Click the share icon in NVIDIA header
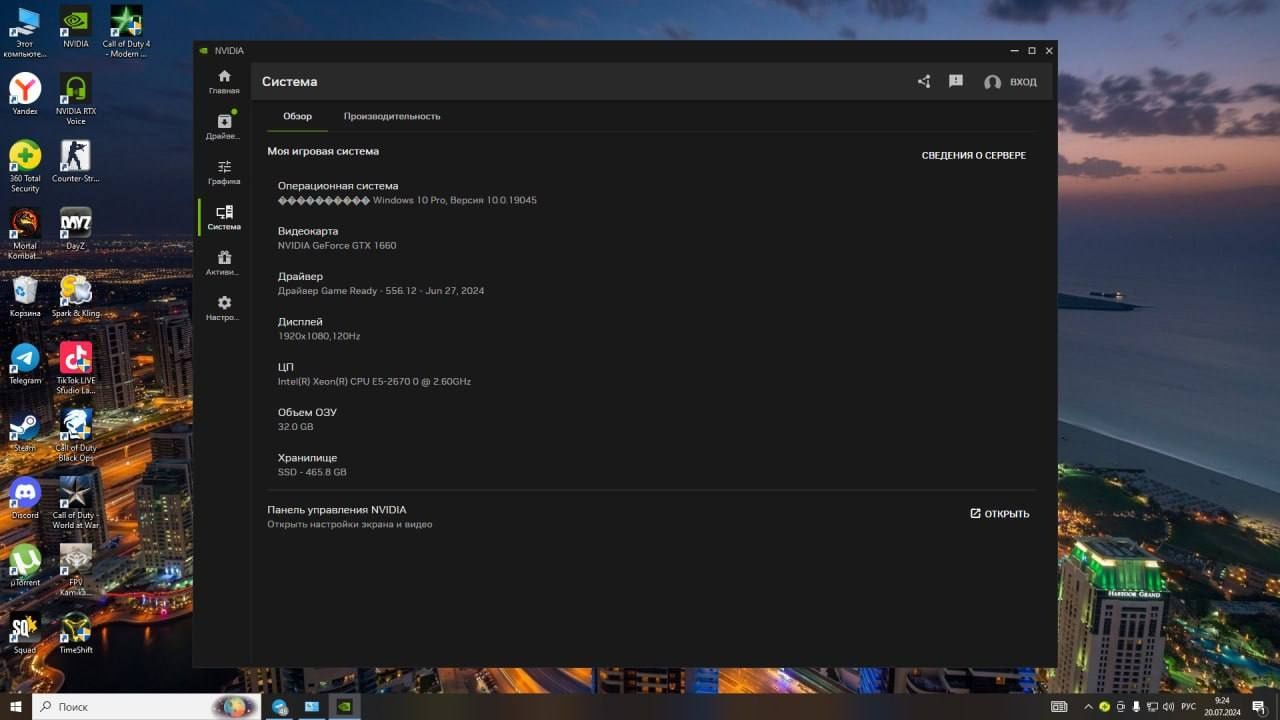This screenshot has width=1280, height=720. tap(924, 82)
